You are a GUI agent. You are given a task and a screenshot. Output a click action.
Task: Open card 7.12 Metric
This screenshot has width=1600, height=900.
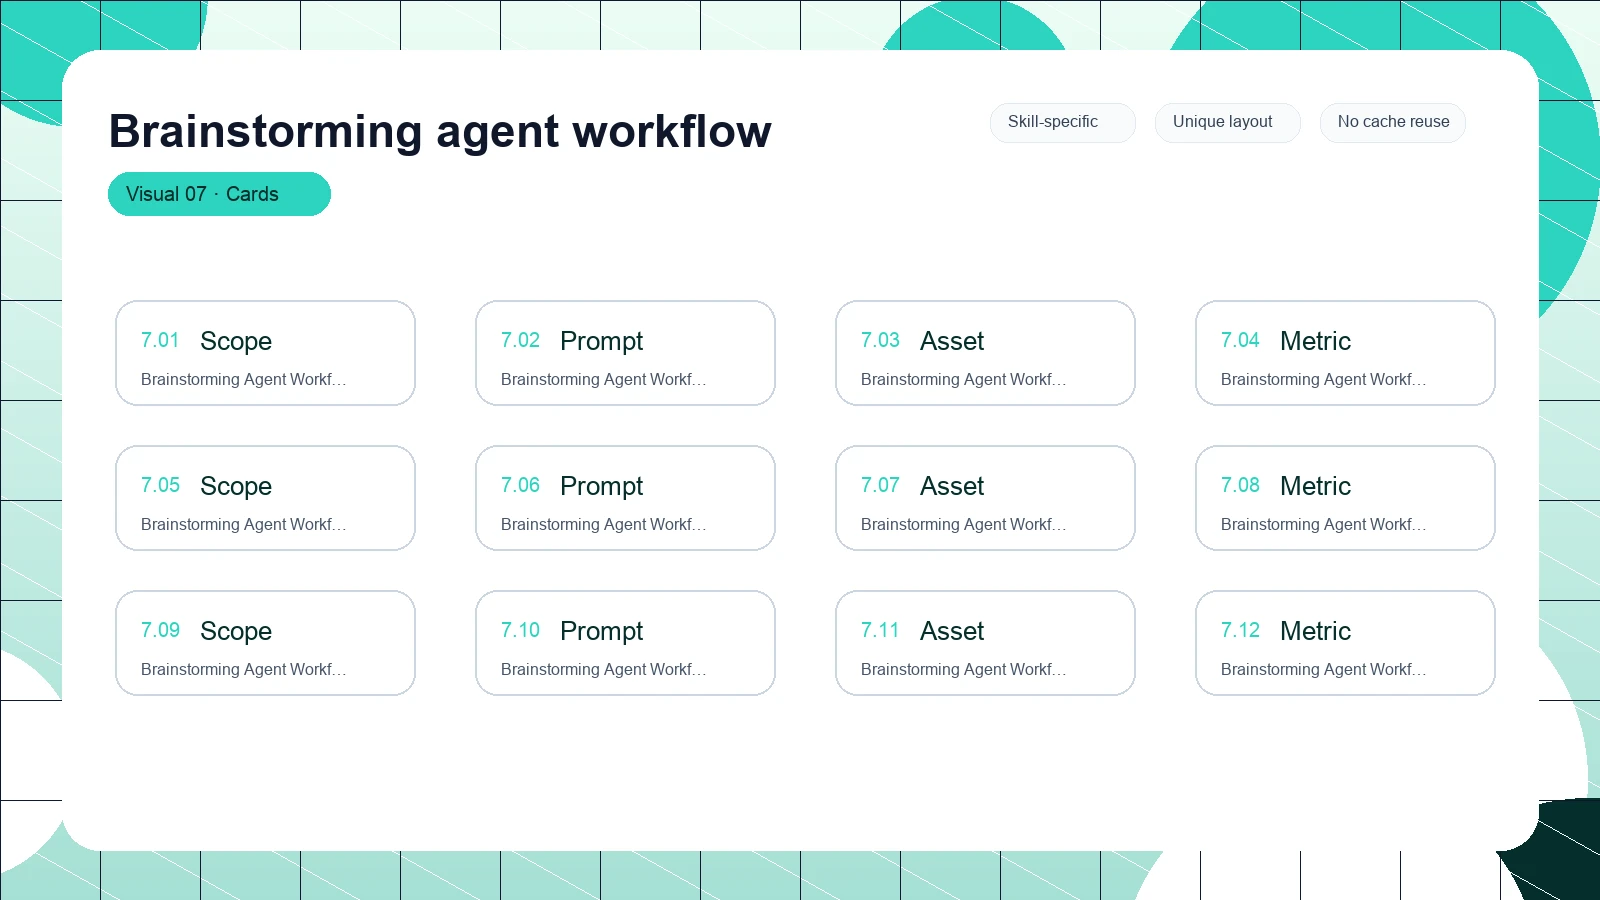point(1345,643)
